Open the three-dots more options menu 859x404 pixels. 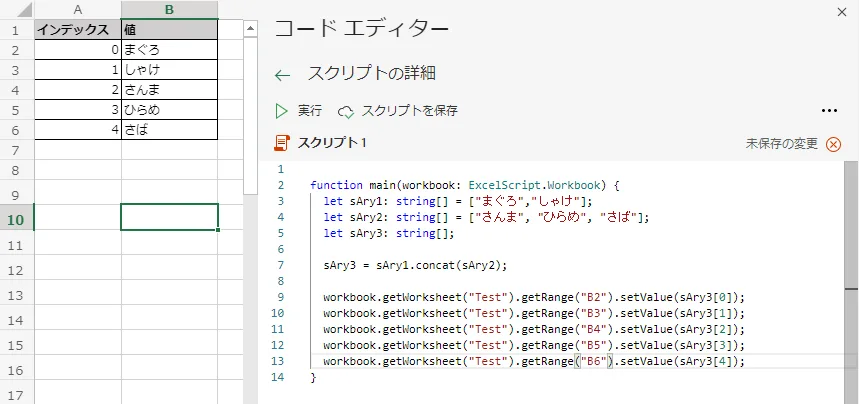click(829, 111)
